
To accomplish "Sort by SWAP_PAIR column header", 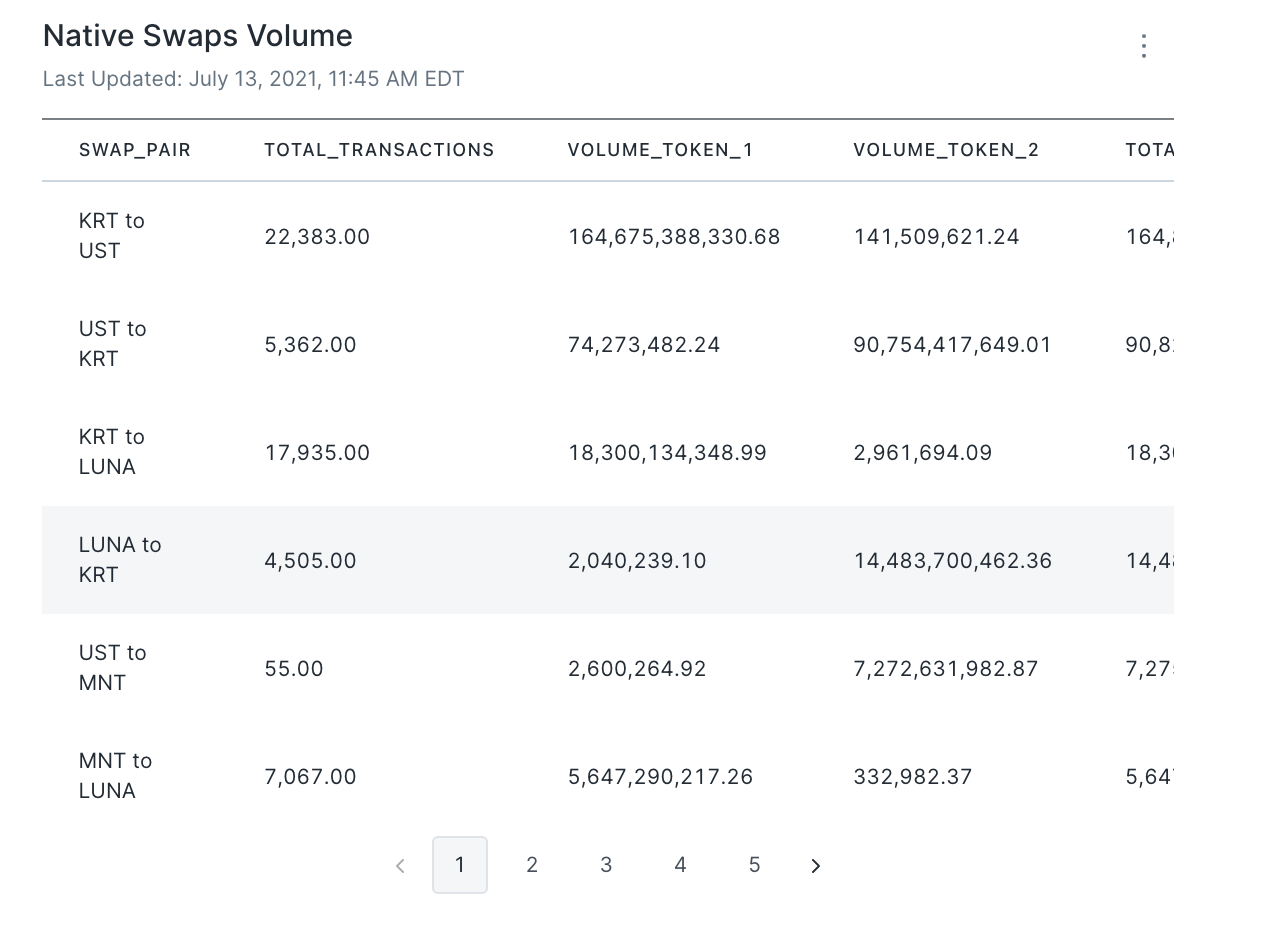I will [x=135, y=150].
